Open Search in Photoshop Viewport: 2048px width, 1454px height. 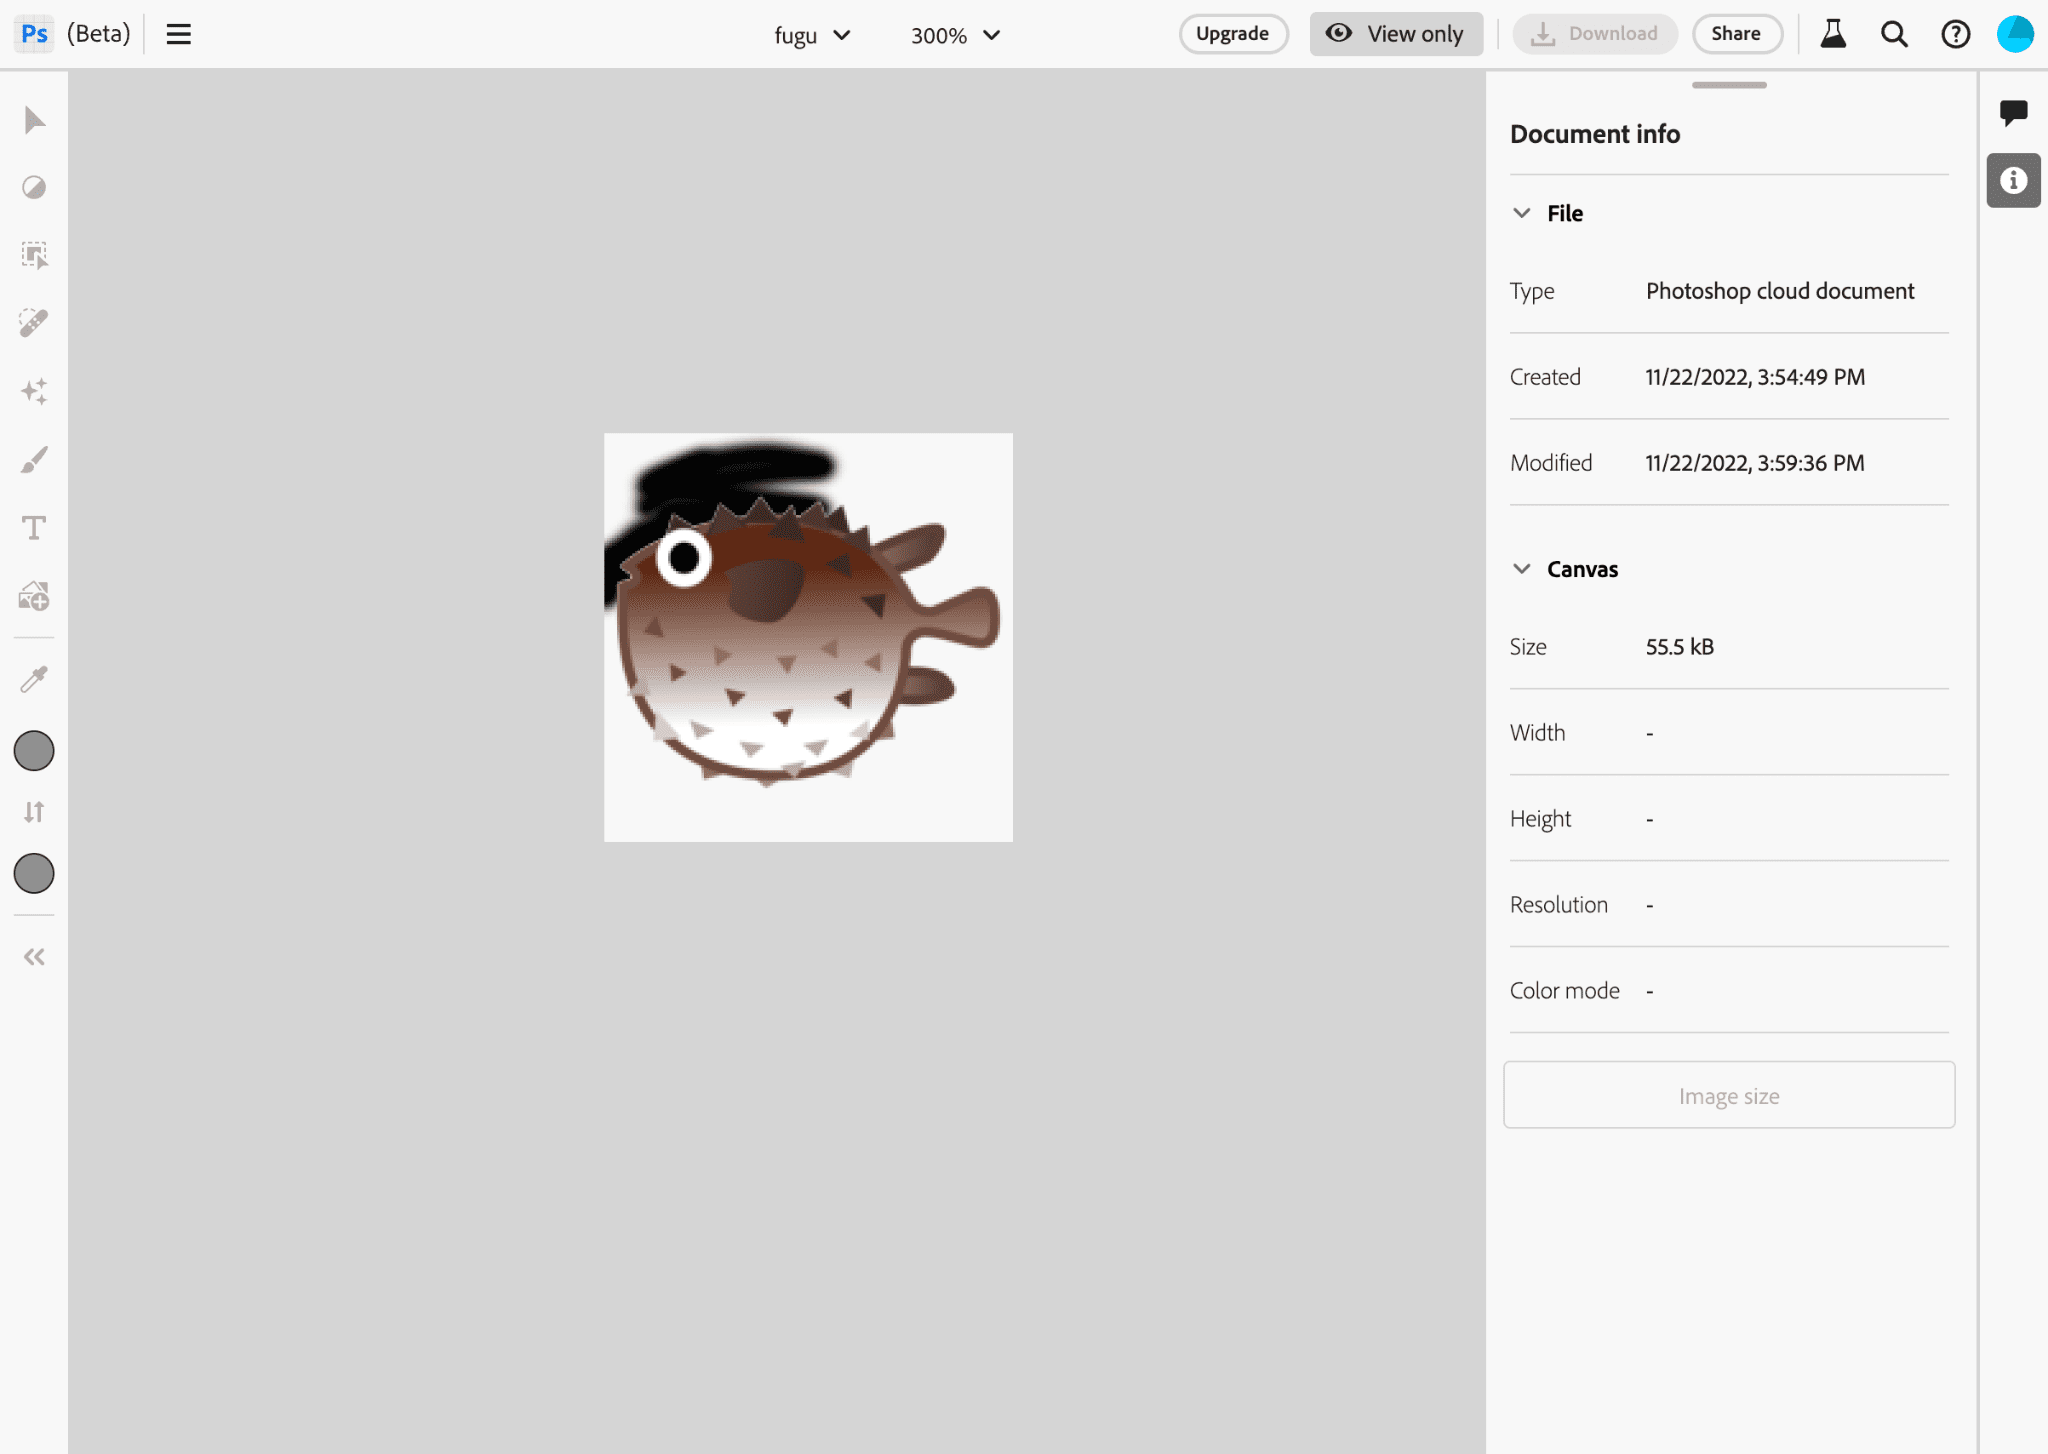[x=1894, y=35]
